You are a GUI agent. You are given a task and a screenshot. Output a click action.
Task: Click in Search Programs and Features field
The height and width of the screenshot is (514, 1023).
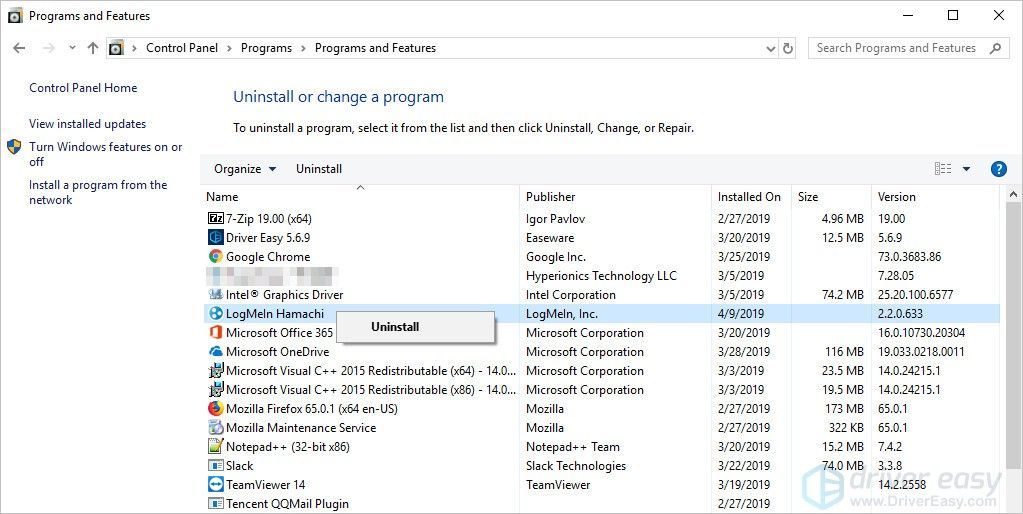coord(896,48)
